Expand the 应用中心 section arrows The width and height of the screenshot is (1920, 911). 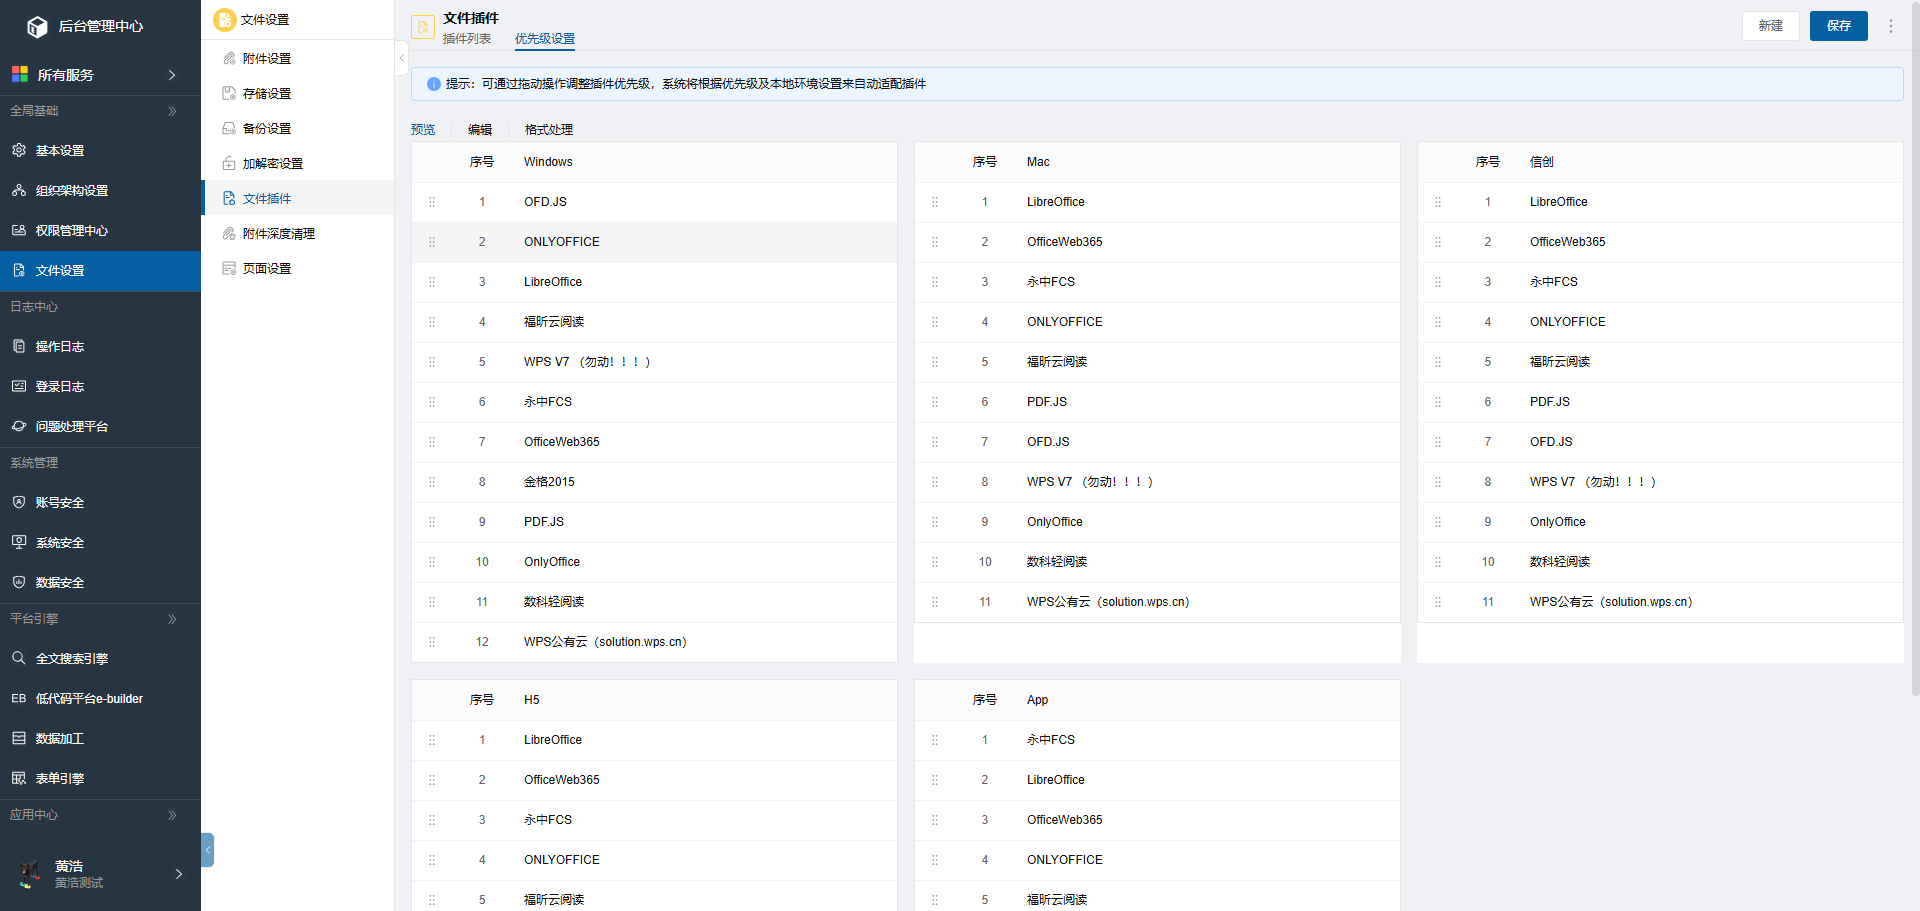coord(172,815)
